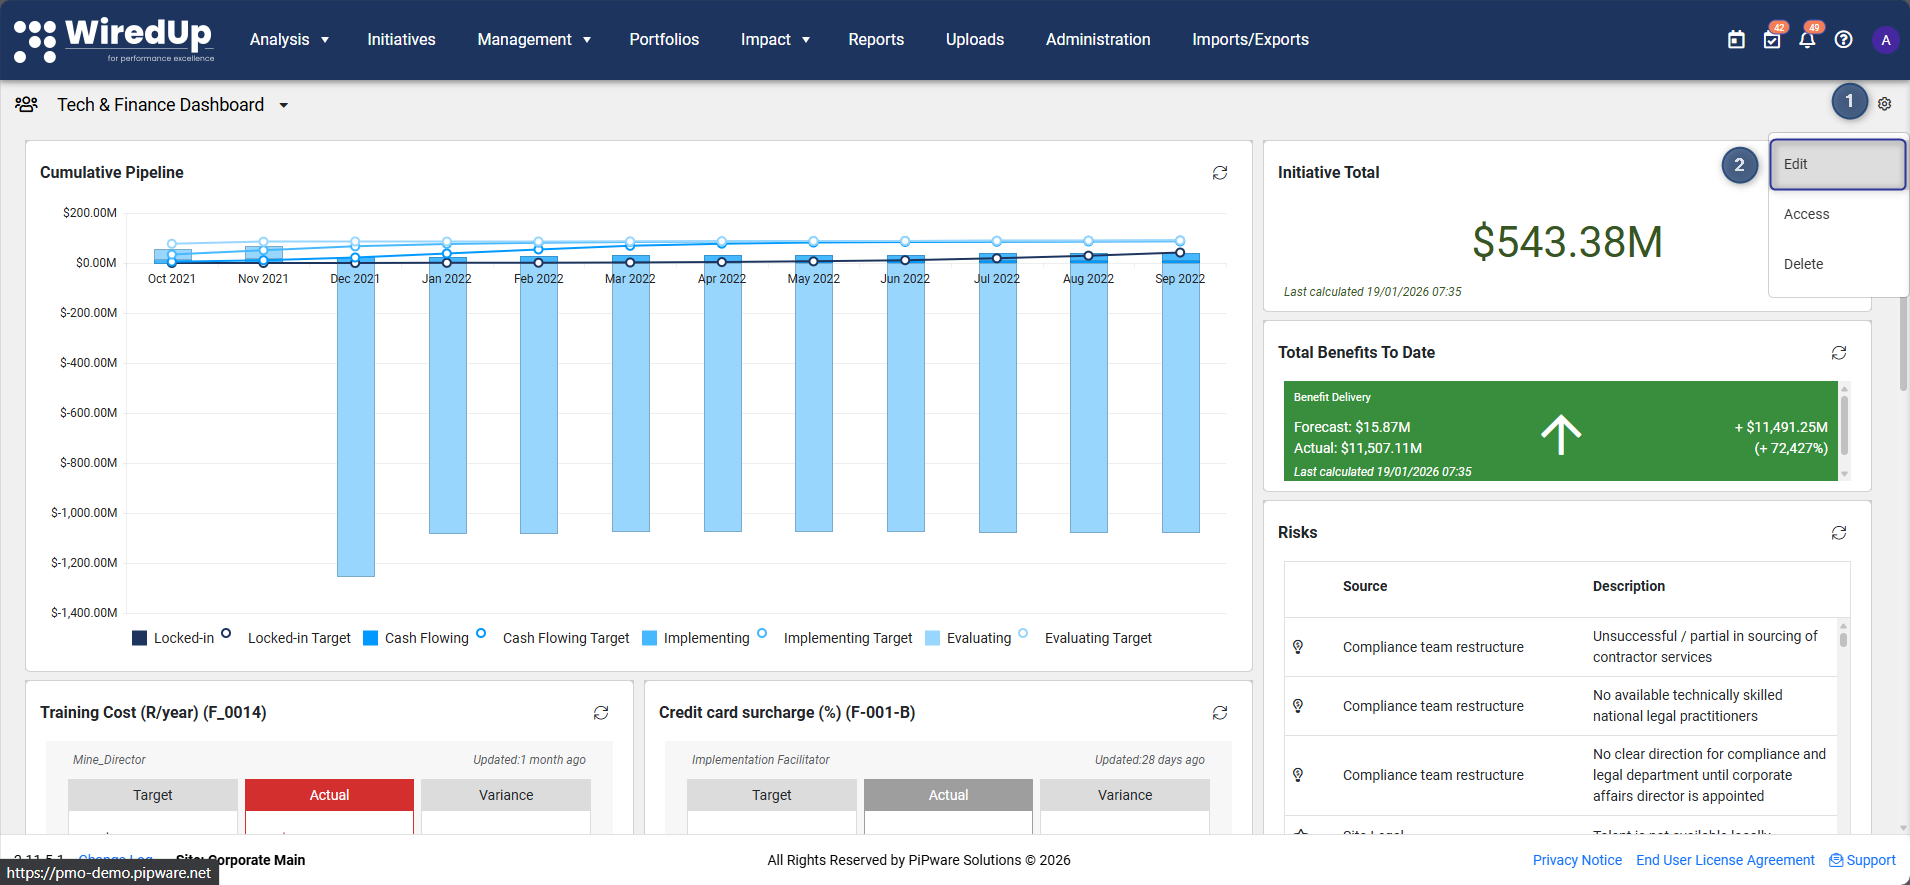Open the Tech & Finance Dashboard selector
This screenshot has height=885, width=1910.
(172, 105)
